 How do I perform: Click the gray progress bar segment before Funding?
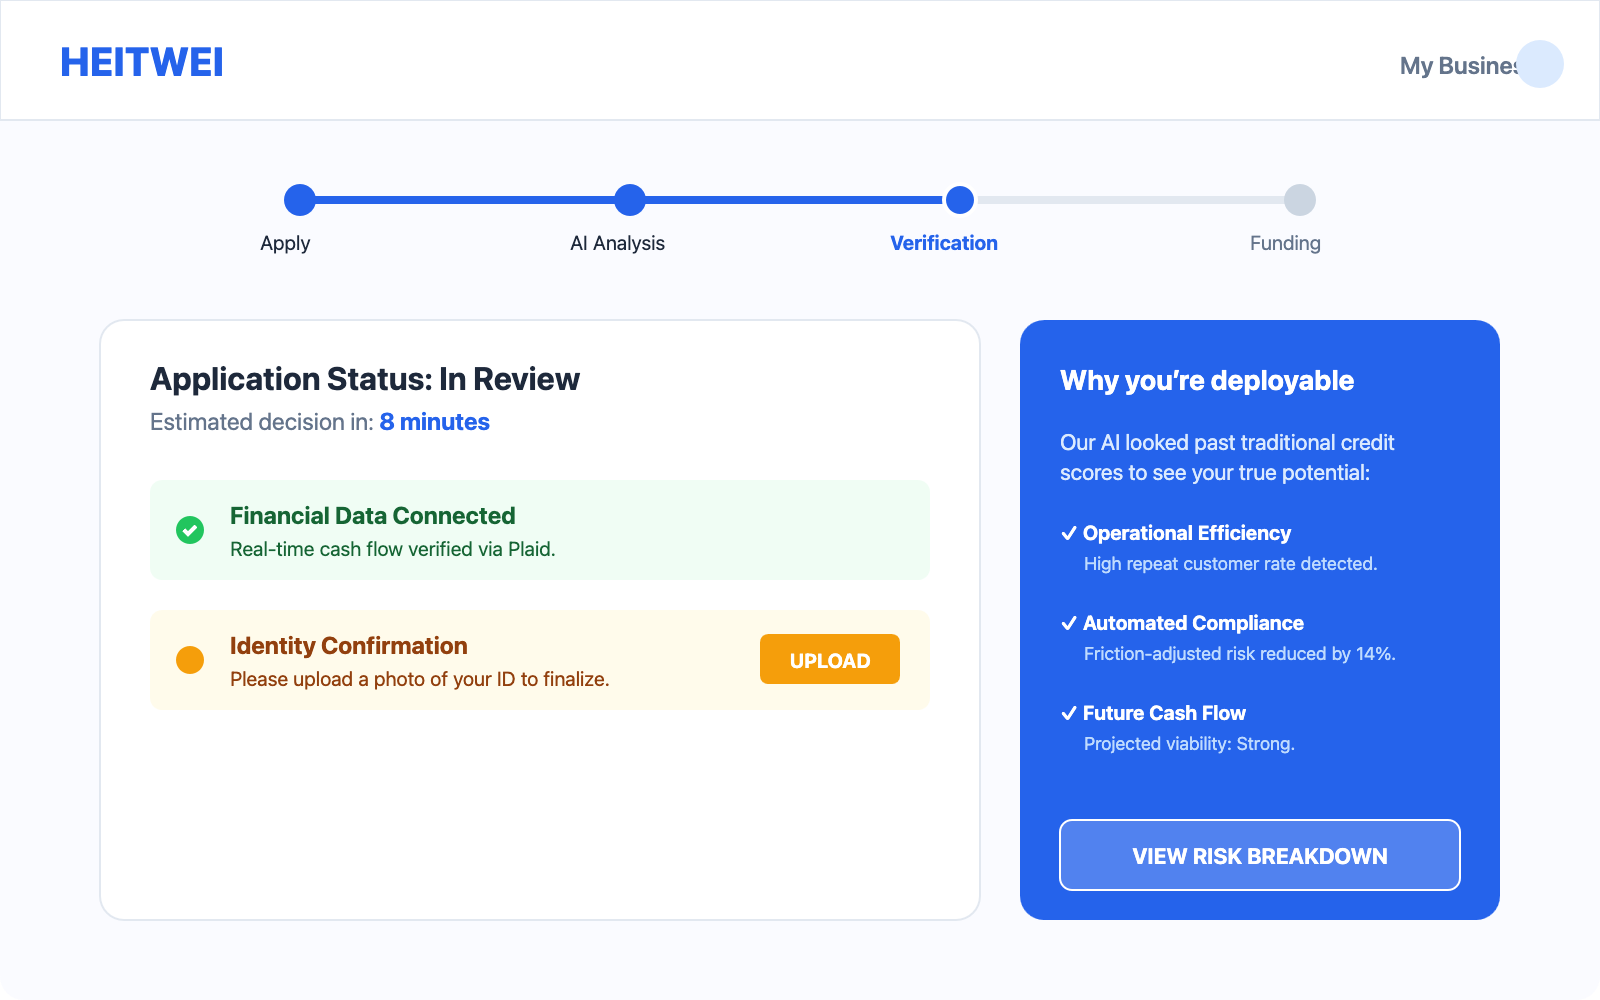click(x=1130, y=200)
